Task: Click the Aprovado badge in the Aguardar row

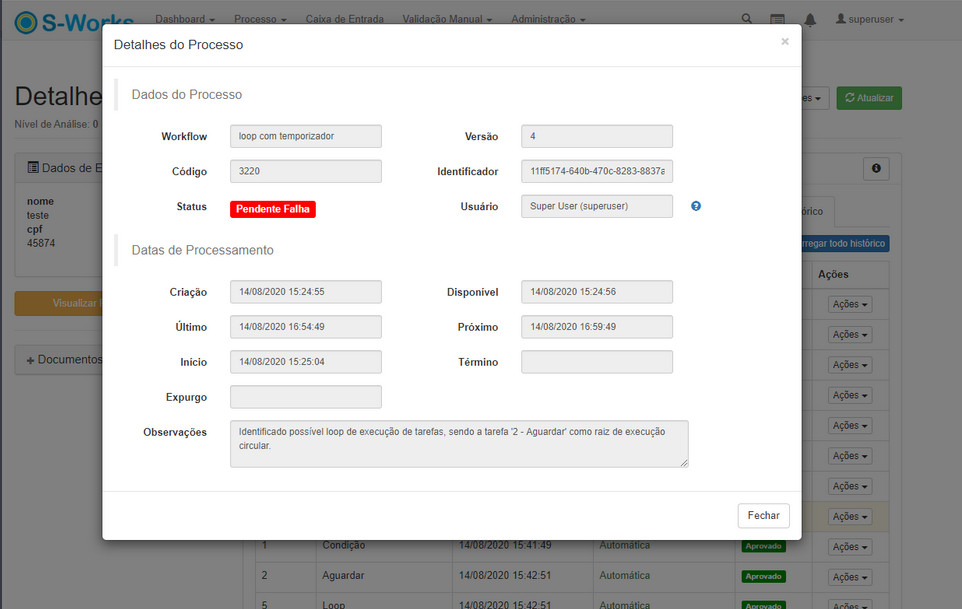Action: (x=763, y=576)
